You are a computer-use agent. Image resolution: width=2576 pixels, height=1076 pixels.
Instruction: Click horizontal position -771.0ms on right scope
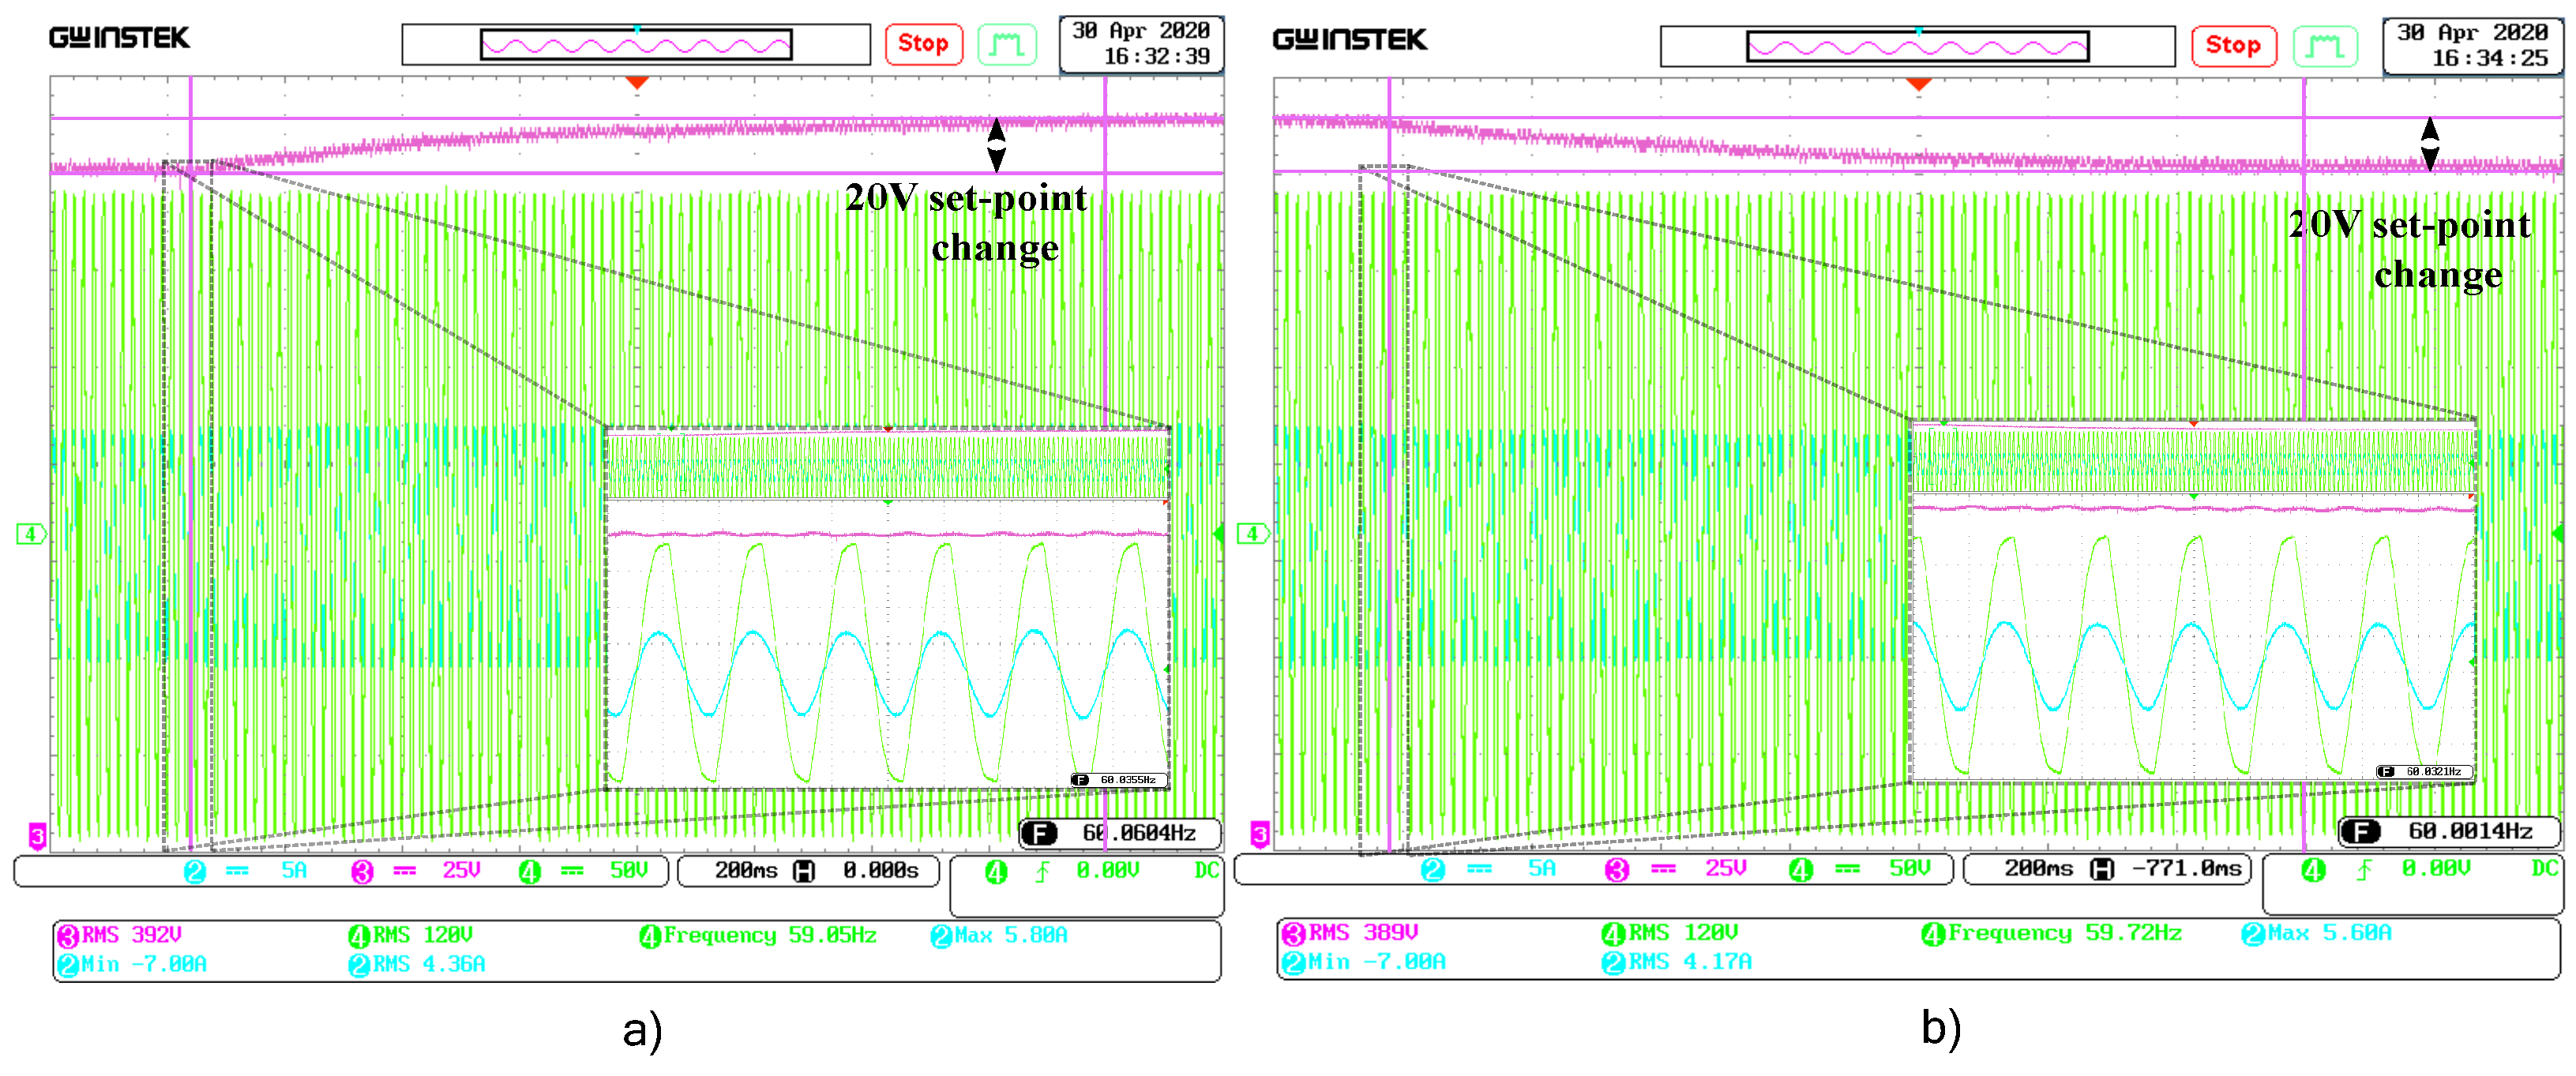[x=2184, y=869]
